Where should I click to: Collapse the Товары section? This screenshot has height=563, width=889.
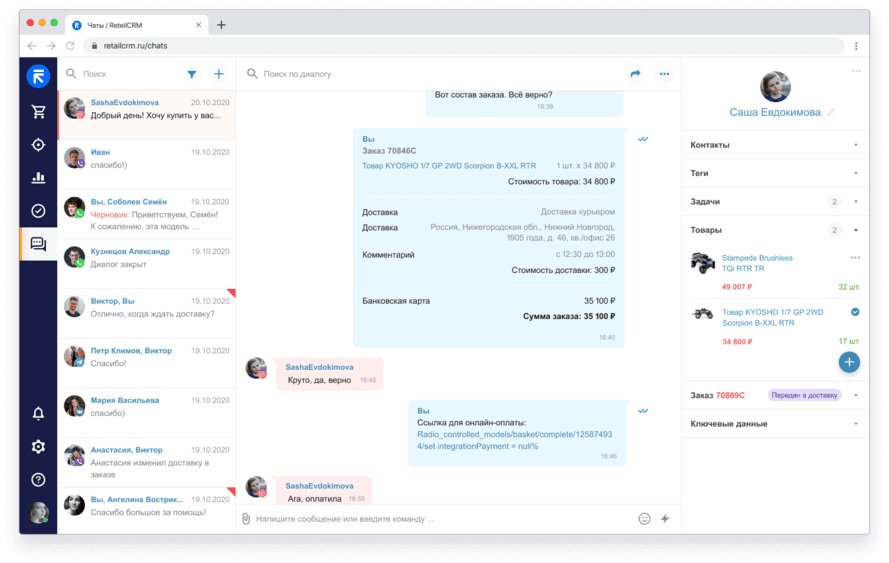point(855,230)
